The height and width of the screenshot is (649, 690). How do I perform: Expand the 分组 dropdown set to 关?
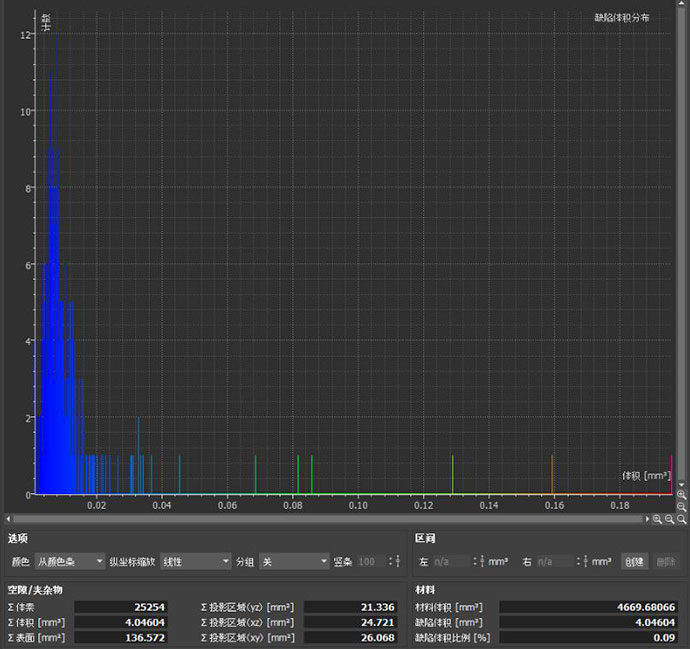pyautogui.click(x=293, y=562)
